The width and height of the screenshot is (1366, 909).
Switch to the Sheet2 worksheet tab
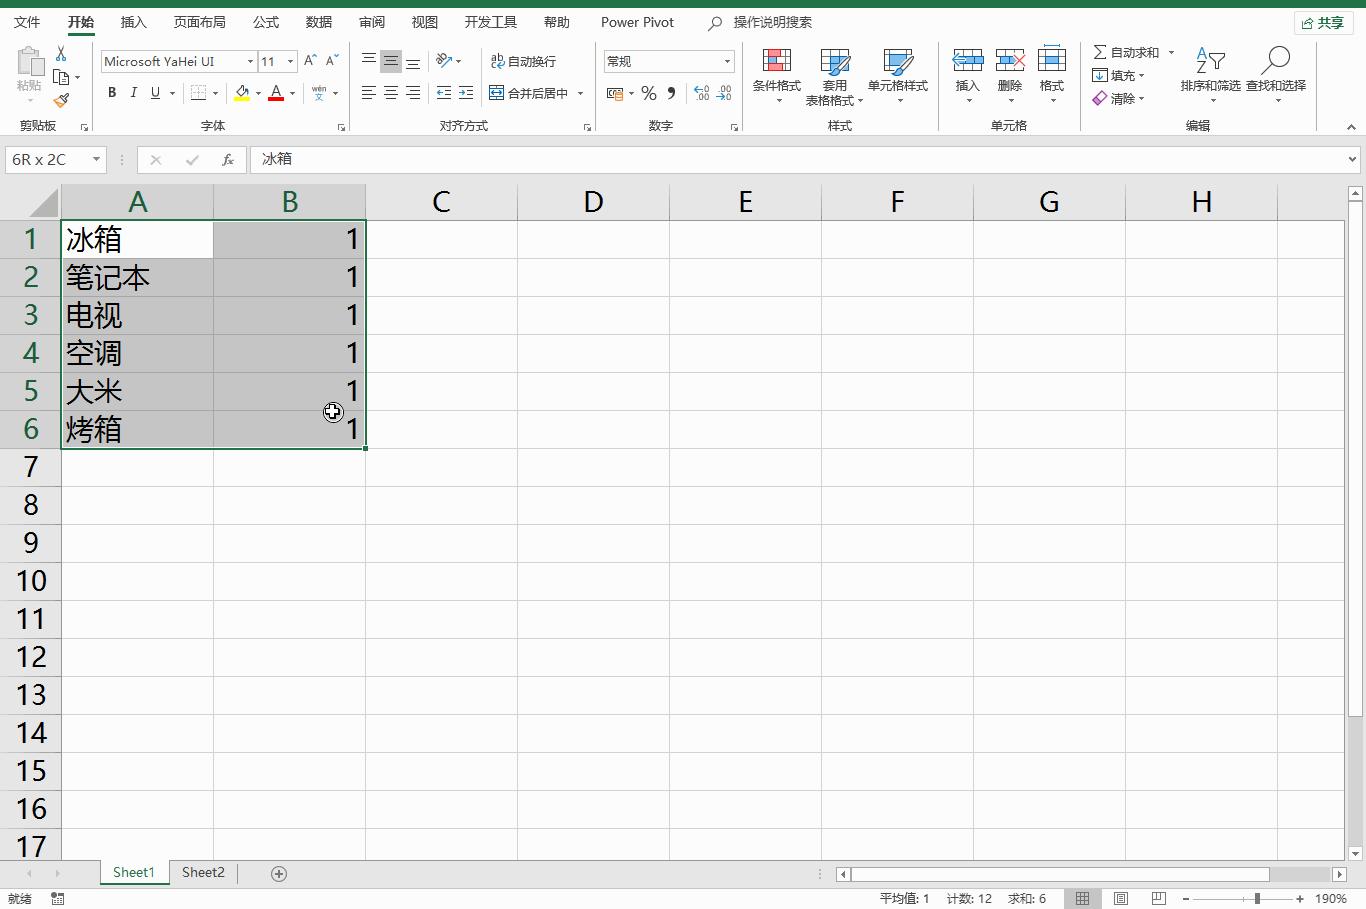[203, 872]
